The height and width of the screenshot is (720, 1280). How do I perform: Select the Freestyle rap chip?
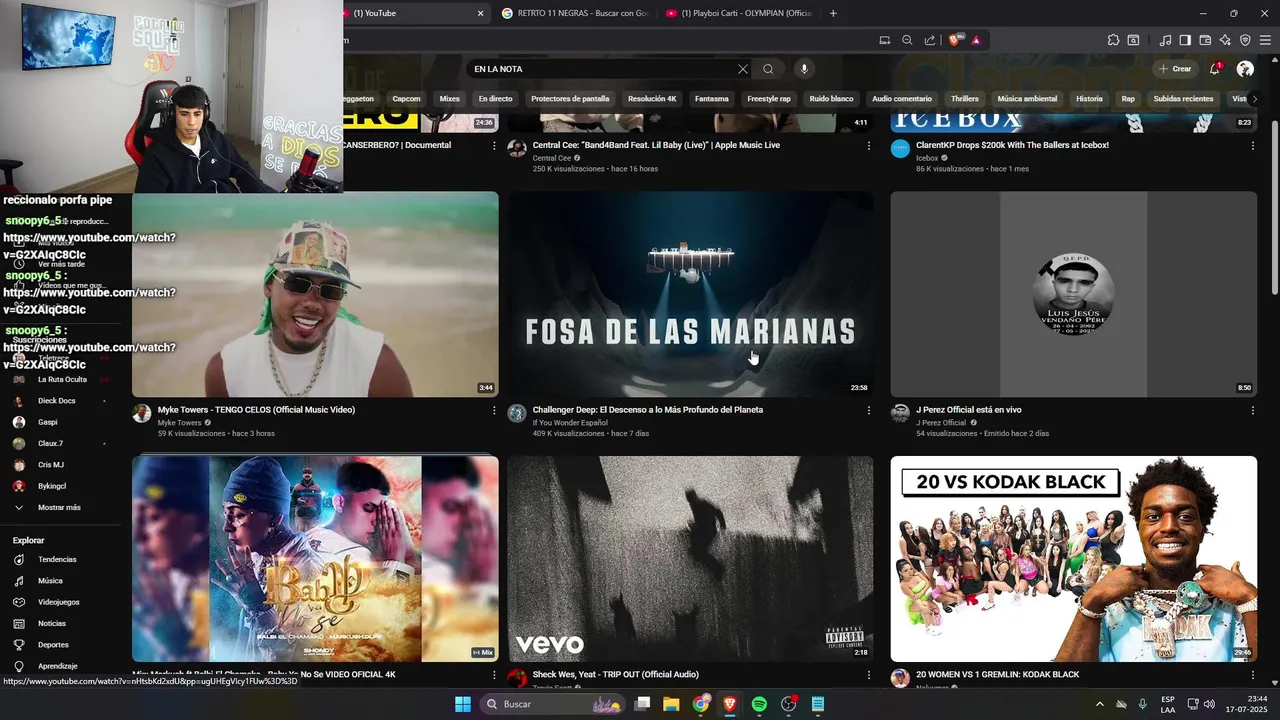[x=769, y=99]
